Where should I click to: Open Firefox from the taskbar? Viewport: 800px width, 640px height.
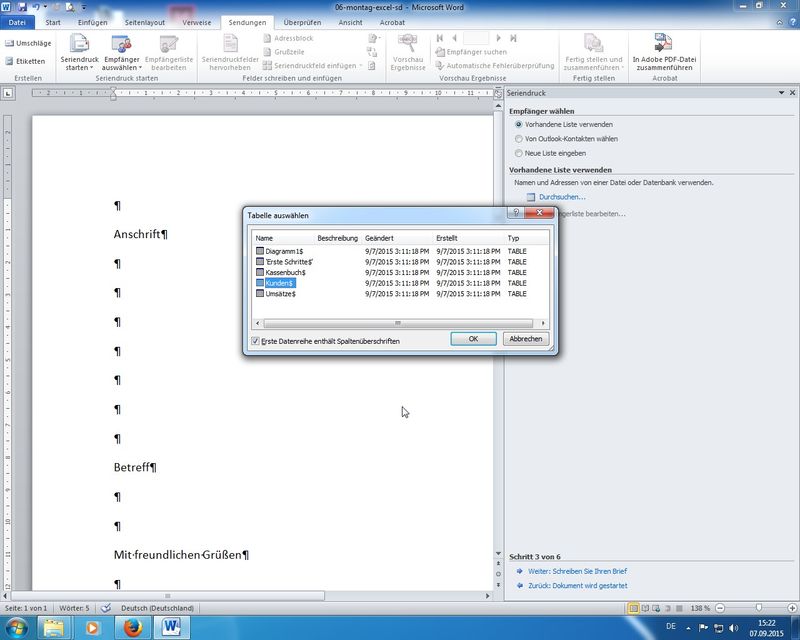(133, 627)
